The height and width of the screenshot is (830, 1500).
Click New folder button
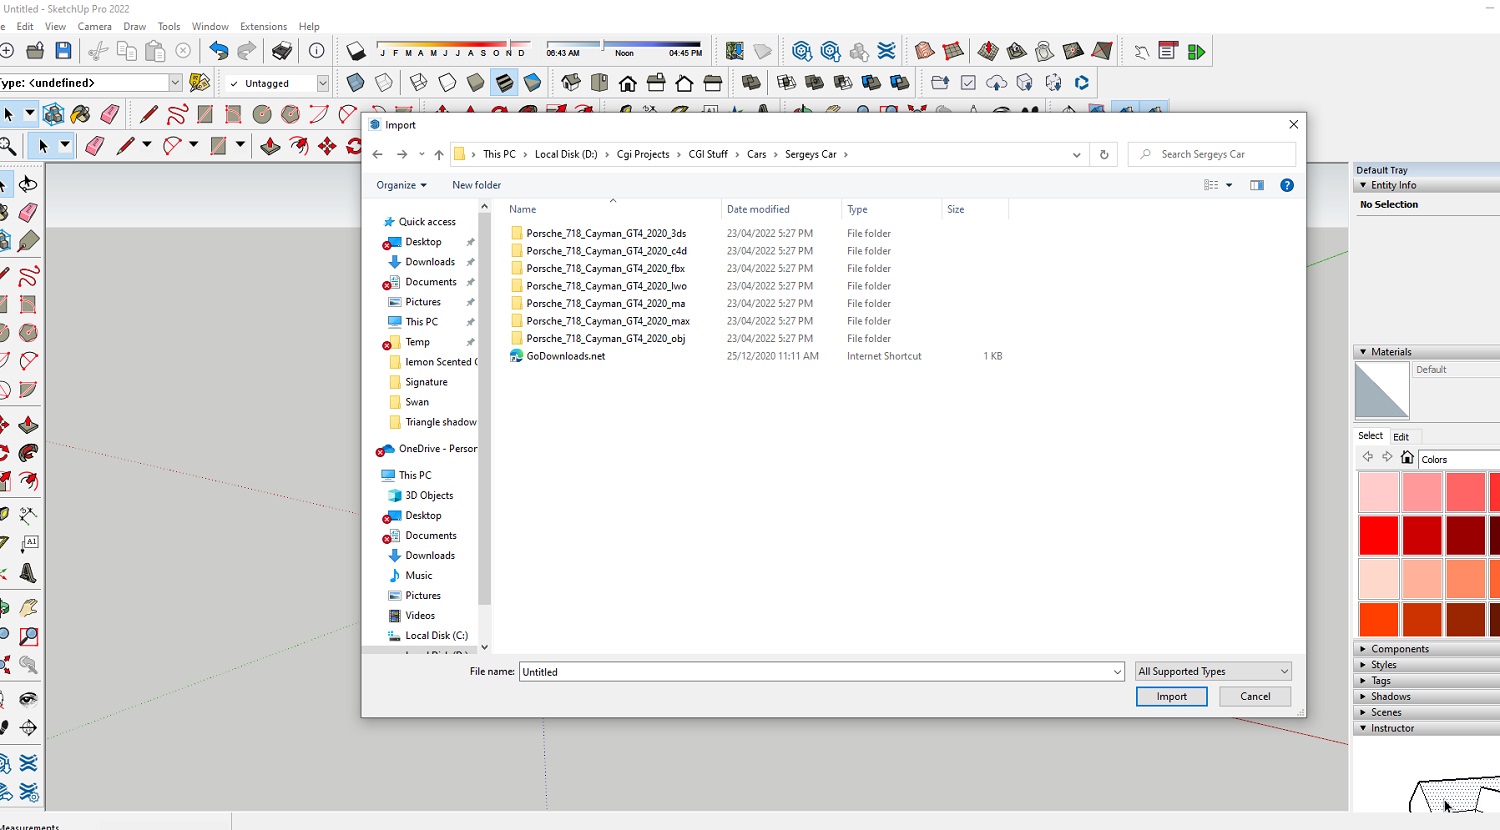476,185
